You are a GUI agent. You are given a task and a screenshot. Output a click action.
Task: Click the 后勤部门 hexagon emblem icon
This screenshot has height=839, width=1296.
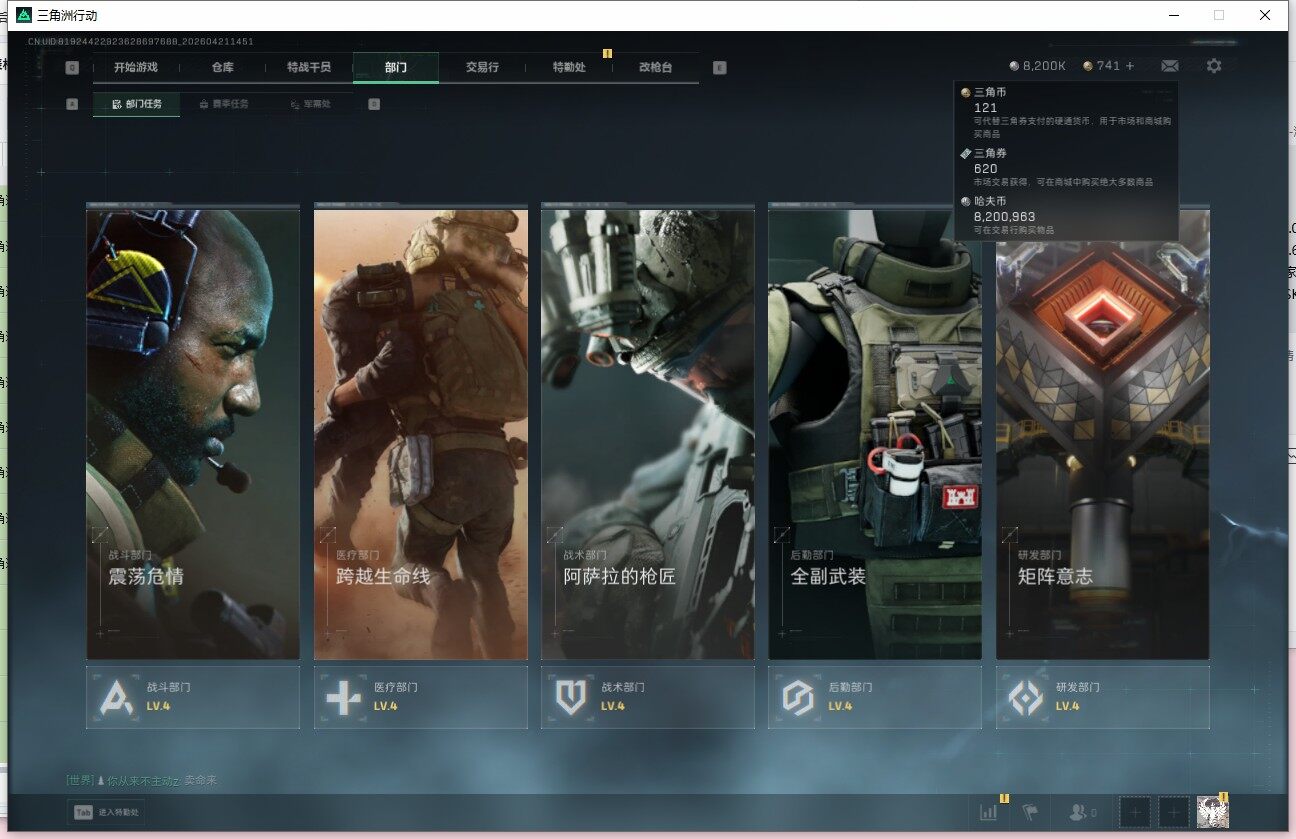[x=798, y=698]
